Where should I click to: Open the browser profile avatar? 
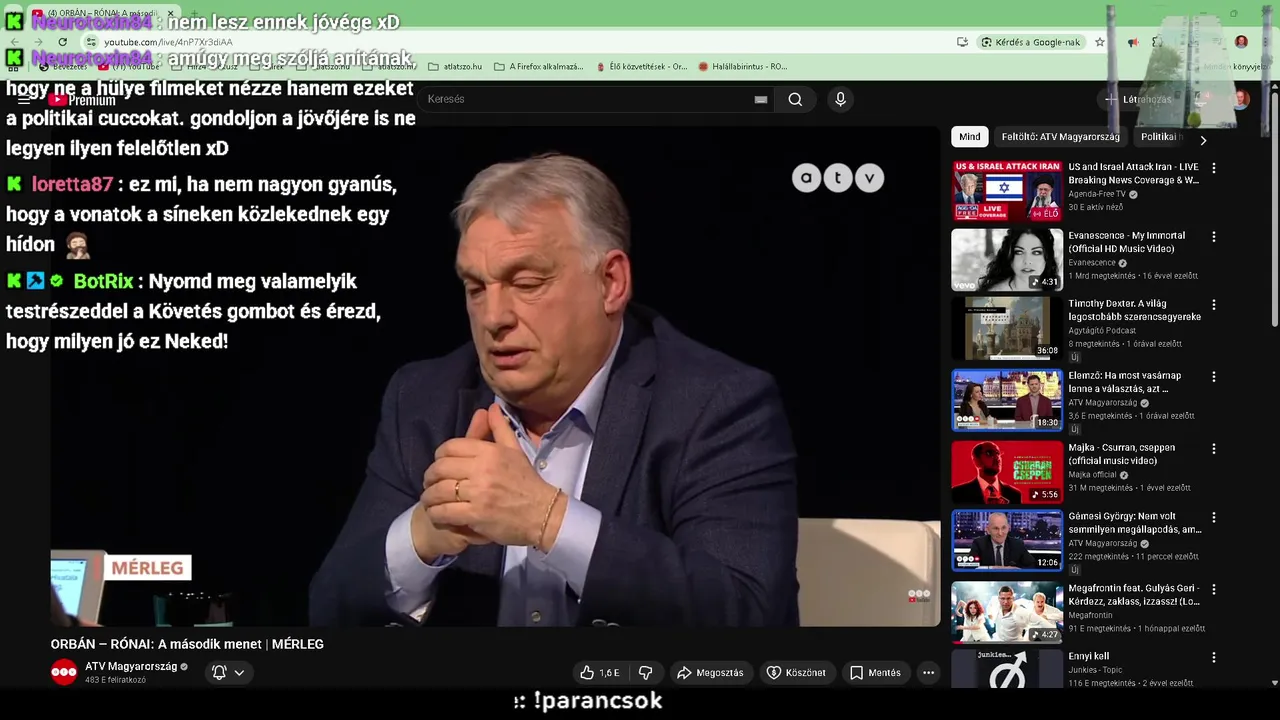pyautogui.click(x=1241, y=42)
